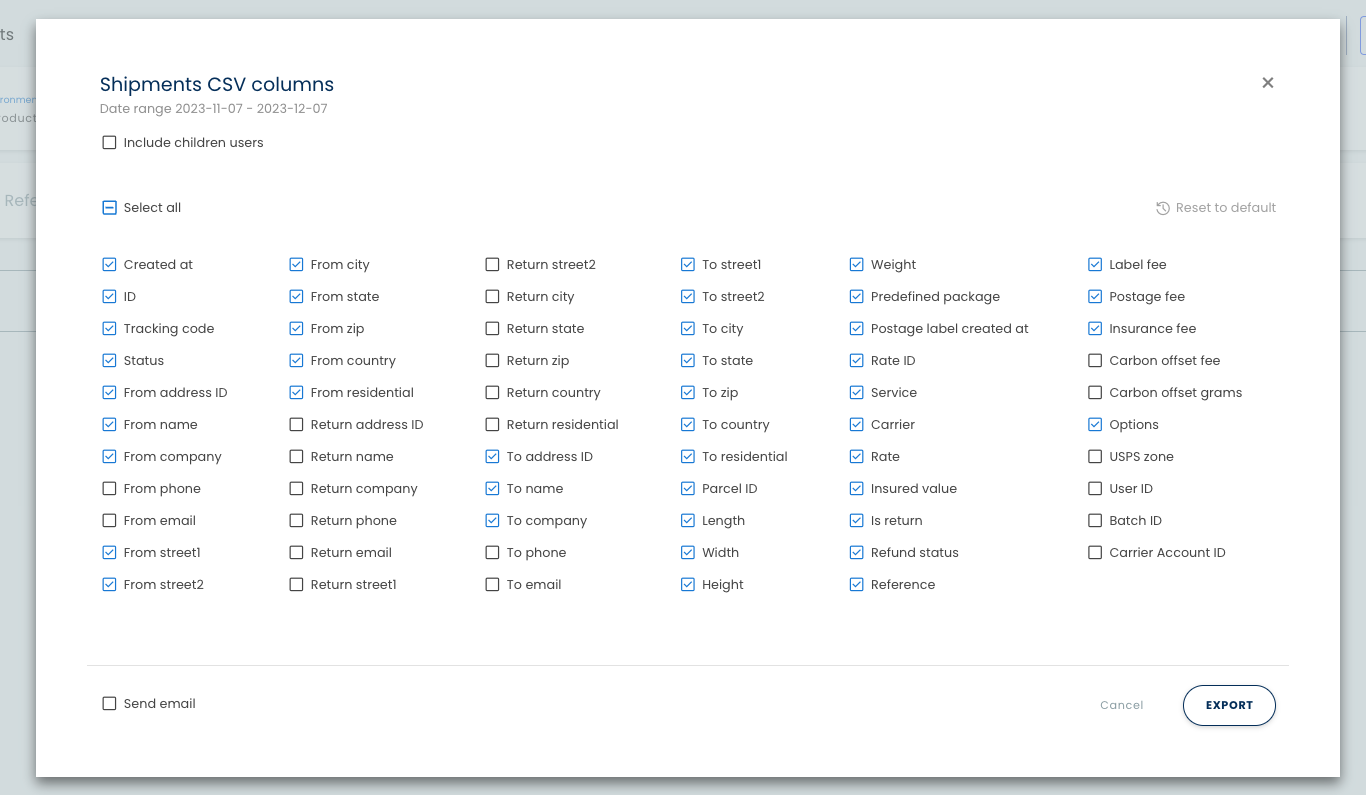1366x795 pixels.
Task: Uncheck the Created at column
Action: tap(109, 264)
